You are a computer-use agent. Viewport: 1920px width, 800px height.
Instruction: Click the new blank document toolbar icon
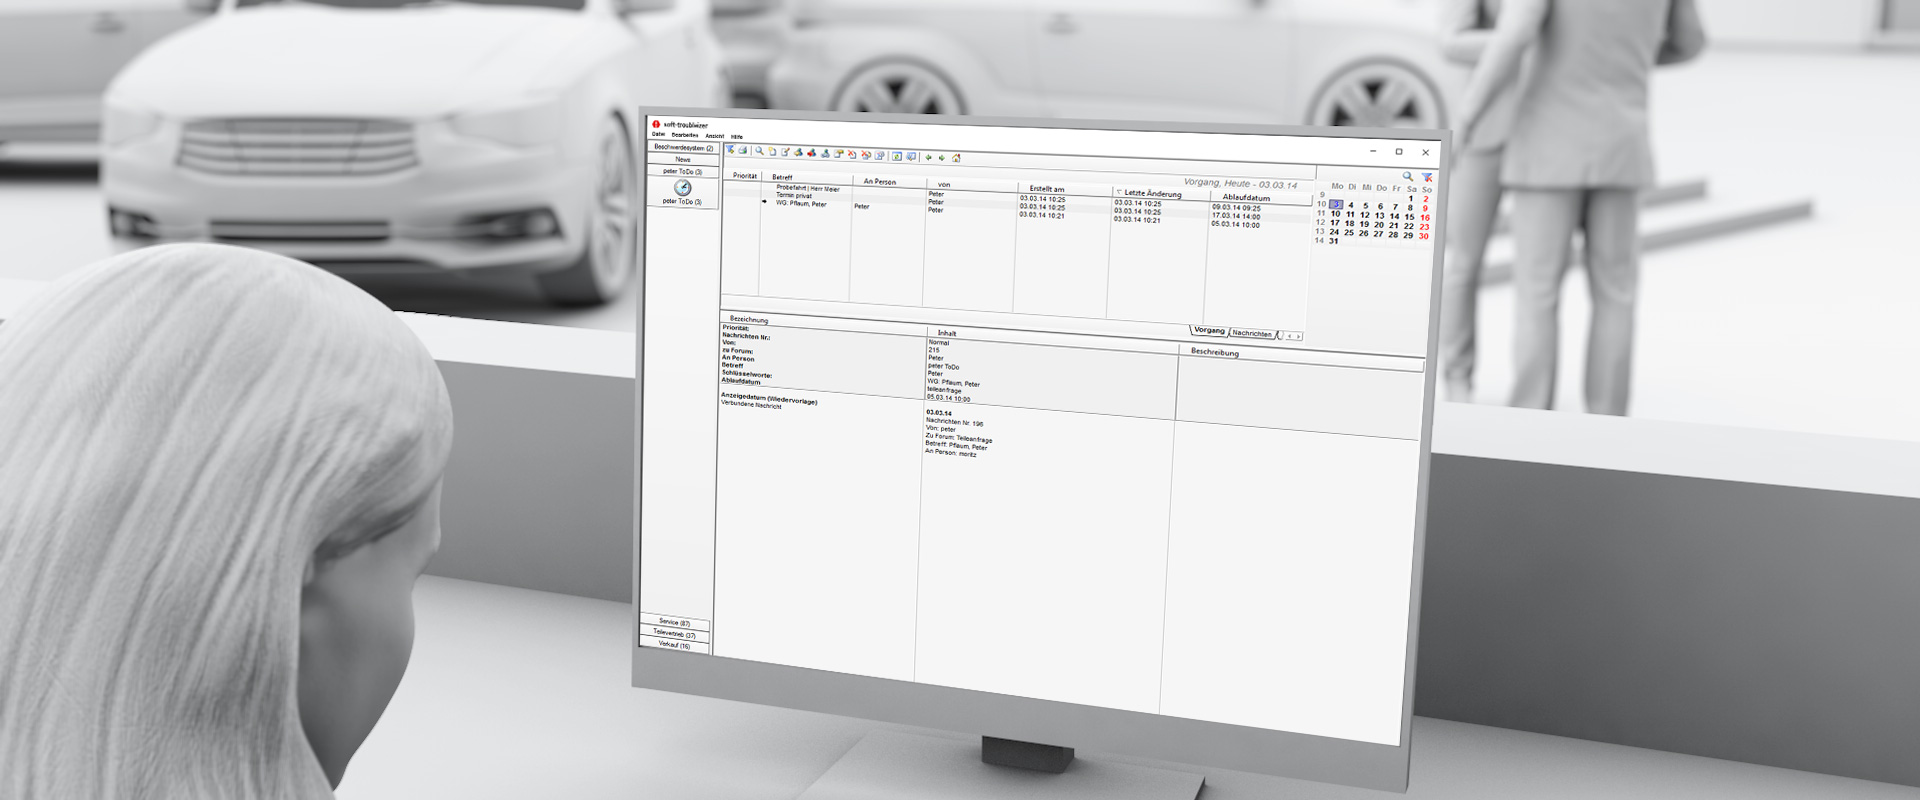coord(772,152)
